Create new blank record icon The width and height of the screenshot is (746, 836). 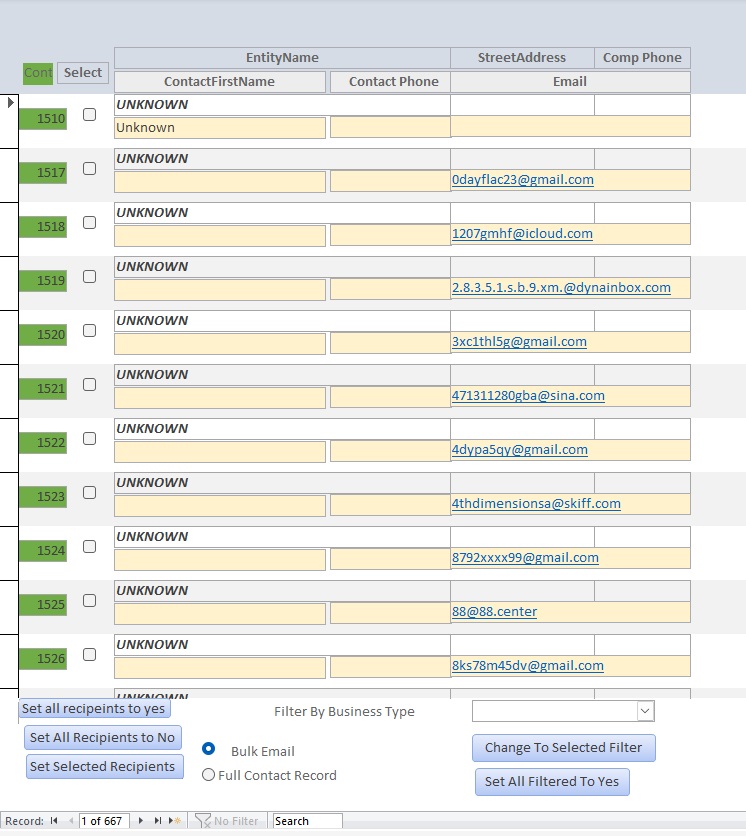point(174,821)
